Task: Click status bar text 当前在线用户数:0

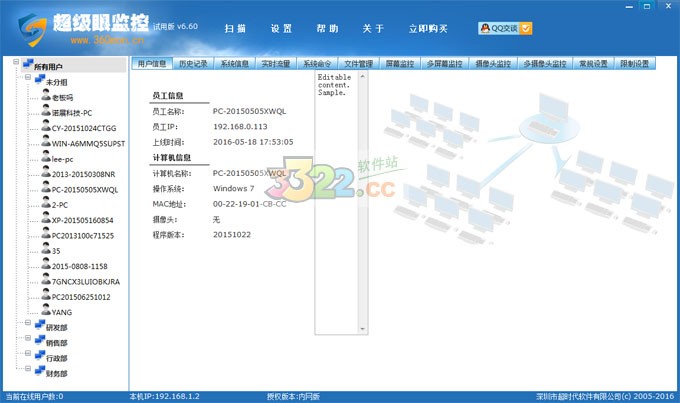Action: [34, 396]
